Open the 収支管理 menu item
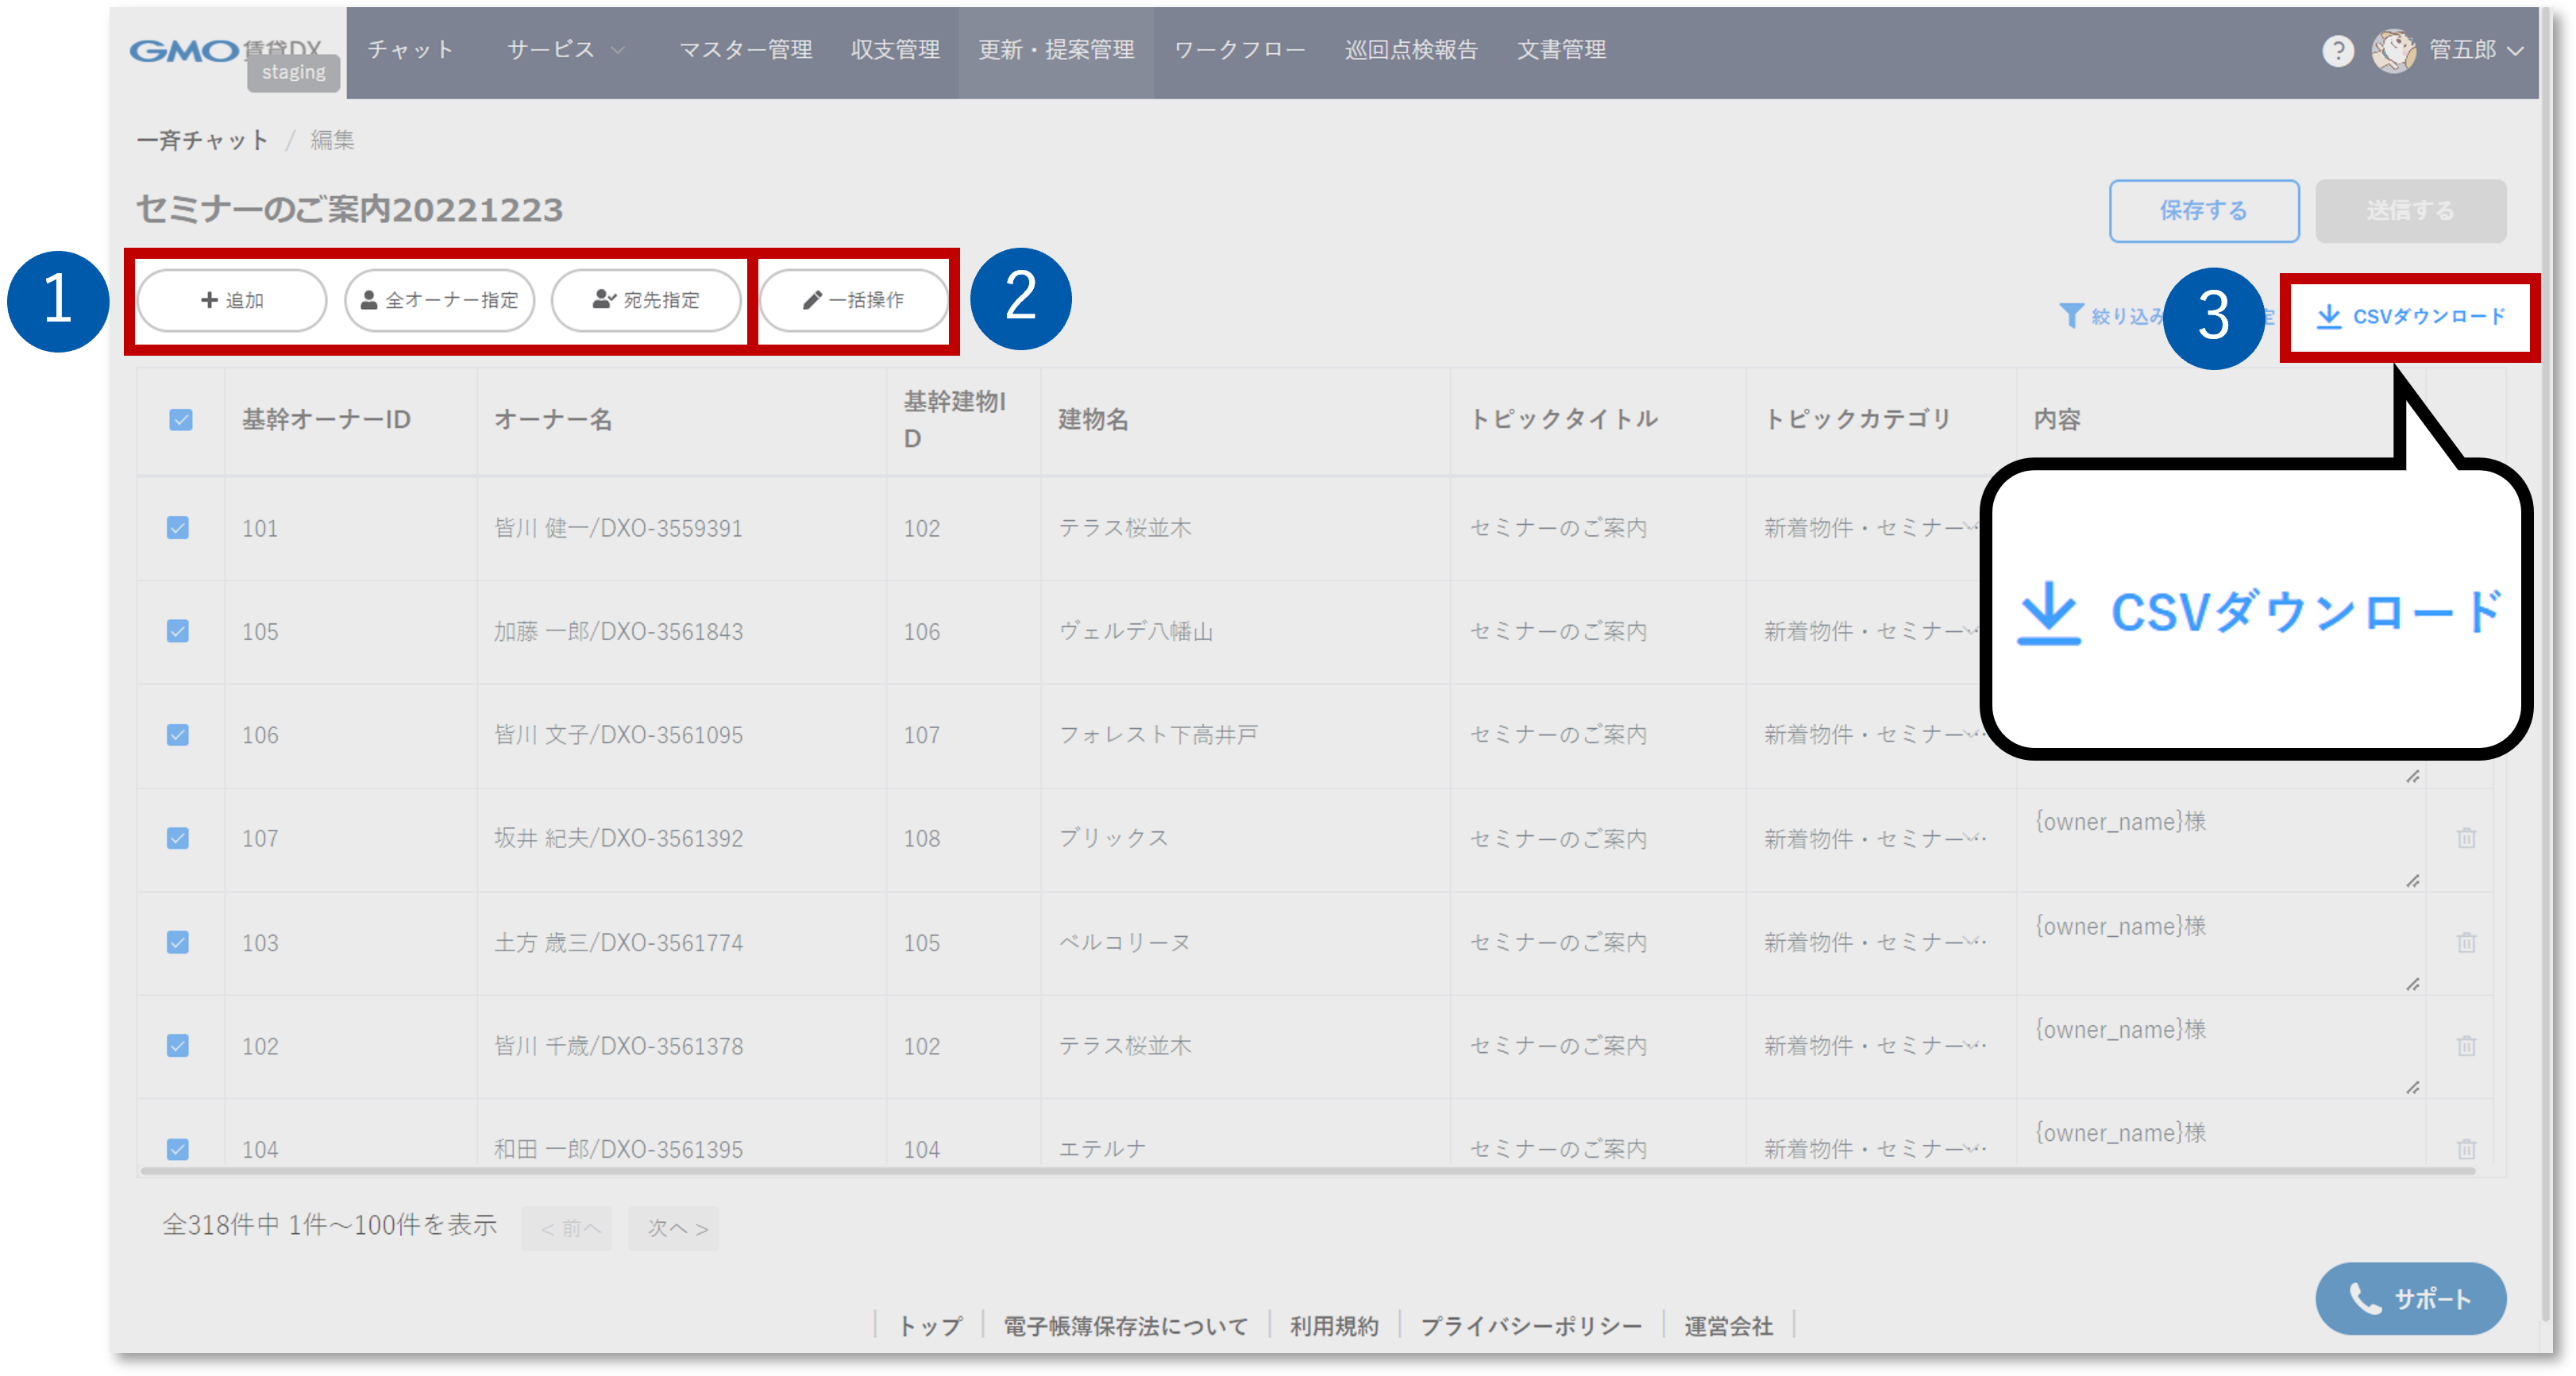The image size is (2576, 1376). coord(895,50)
